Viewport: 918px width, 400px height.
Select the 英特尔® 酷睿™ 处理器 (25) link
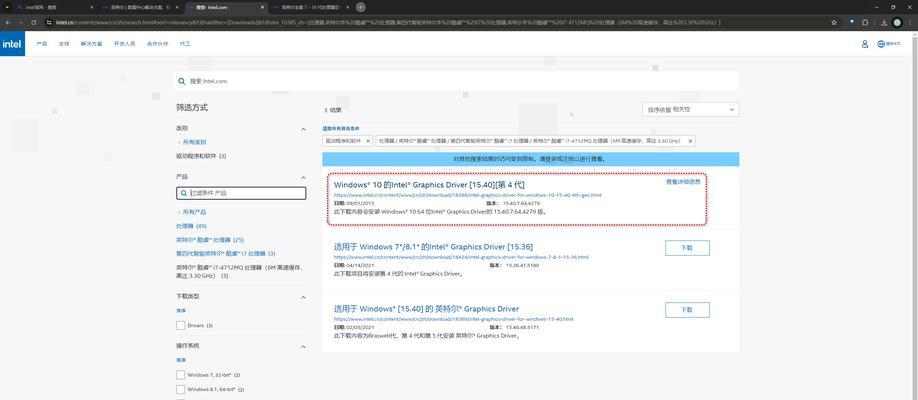pyautogui.click(x=210, y=240)
